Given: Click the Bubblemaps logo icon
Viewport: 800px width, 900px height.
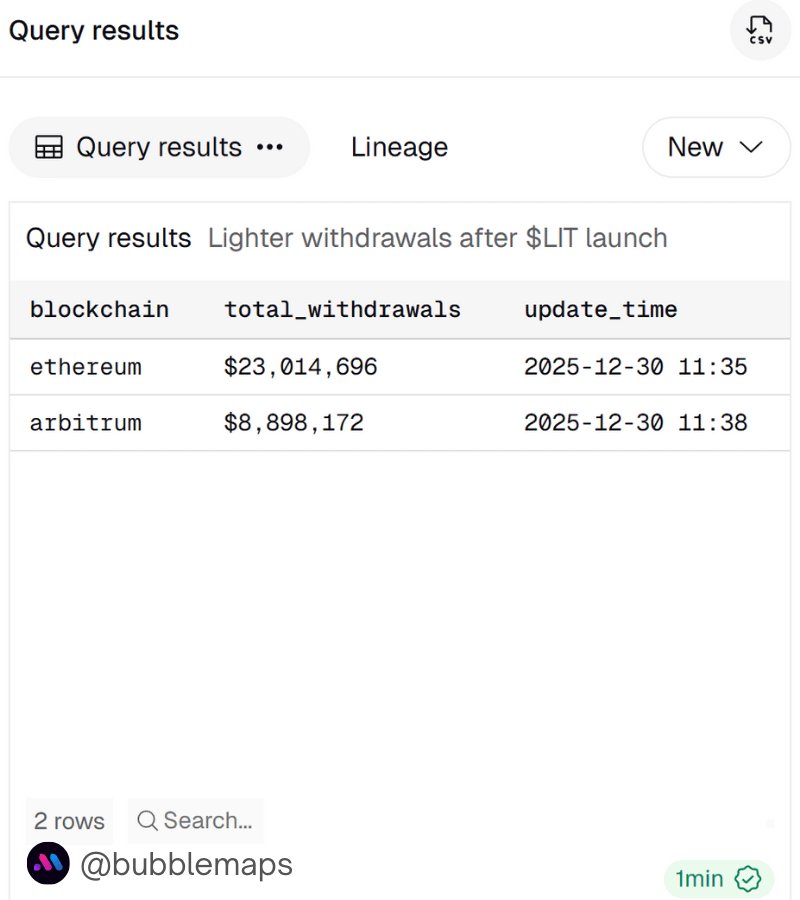Looking at the screenshot, I should [x=48, y=864].
